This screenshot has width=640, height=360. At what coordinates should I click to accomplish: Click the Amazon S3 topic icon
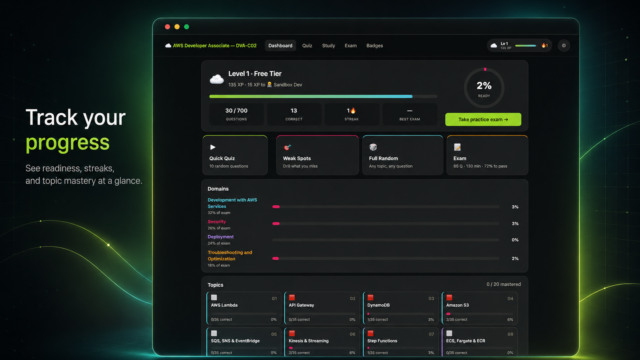[449, 298]
